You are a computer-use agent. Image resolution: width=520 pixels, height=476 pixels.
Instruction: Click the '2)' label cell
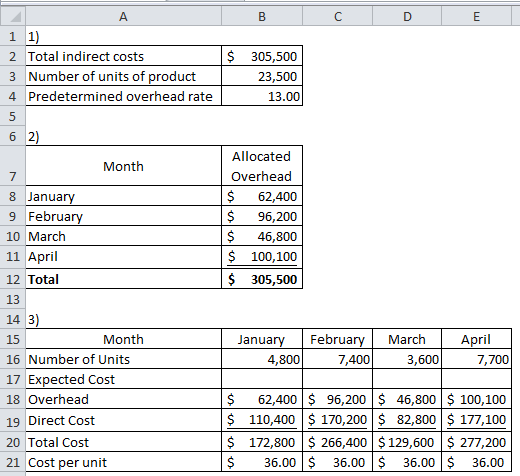click(x=123, y=136)
